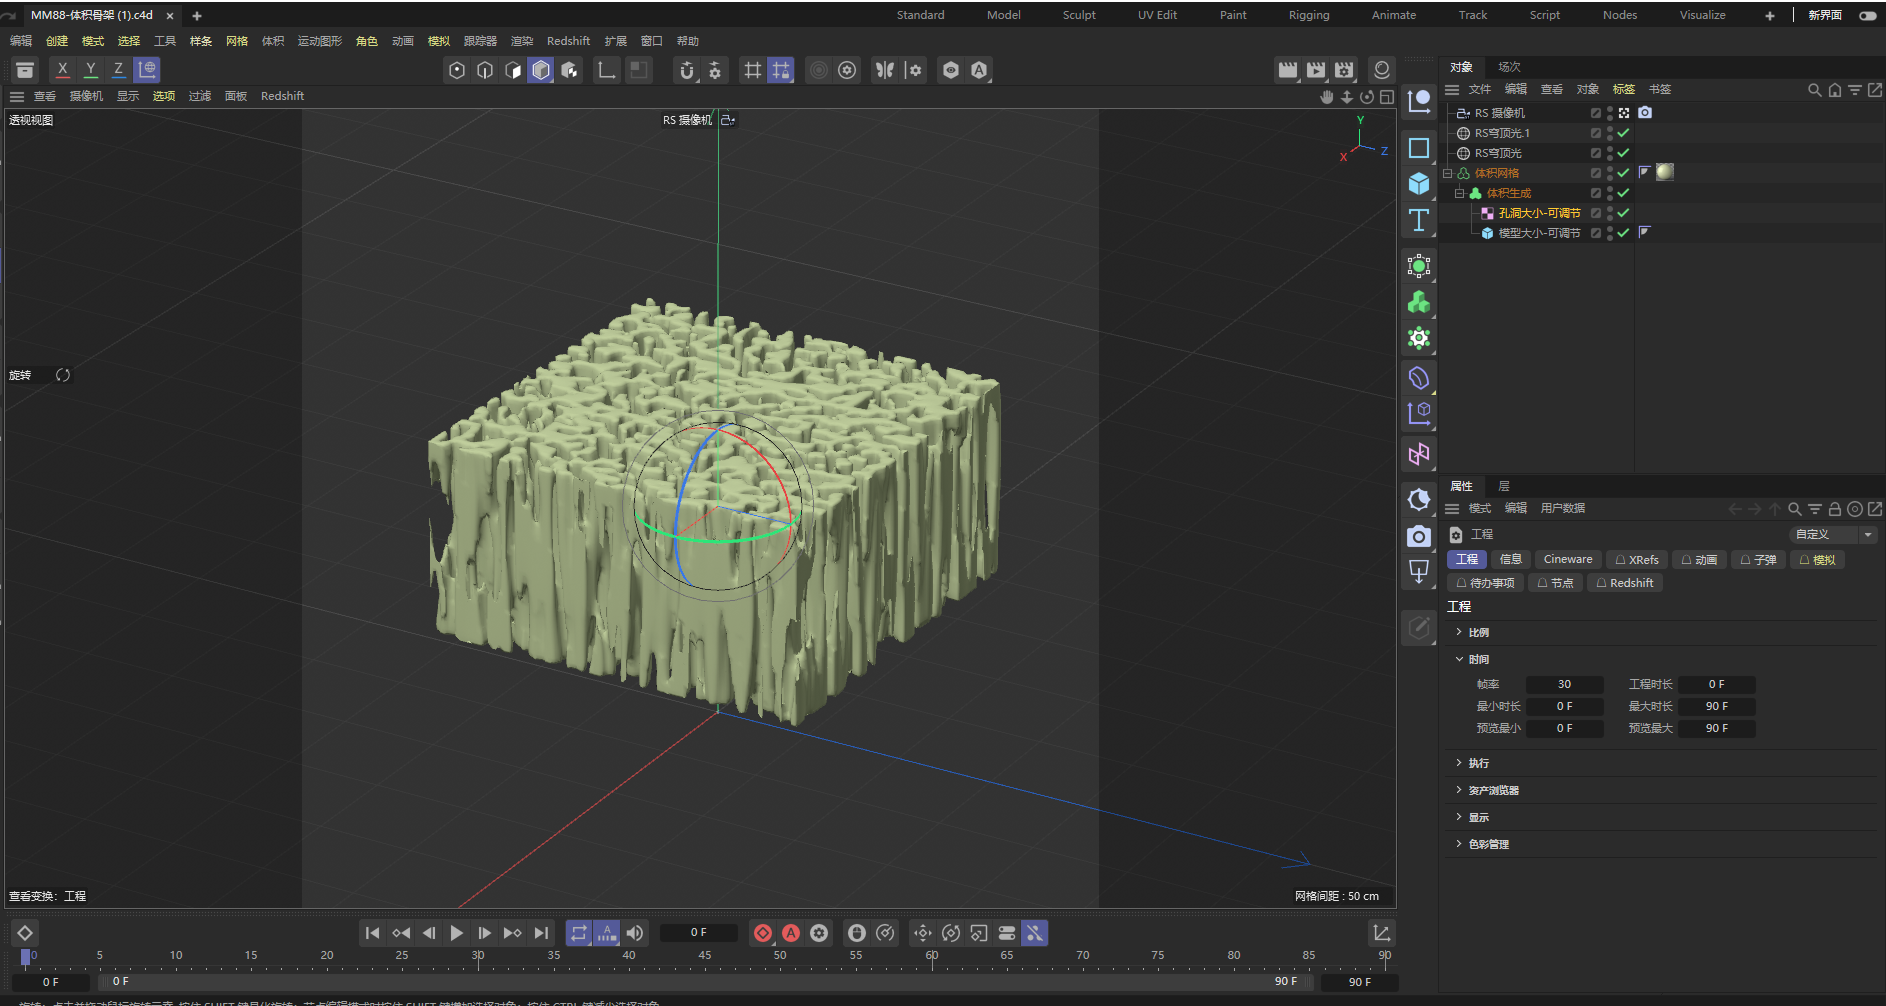Lock the Attributes panel with the lock icon

[1835, 509]
